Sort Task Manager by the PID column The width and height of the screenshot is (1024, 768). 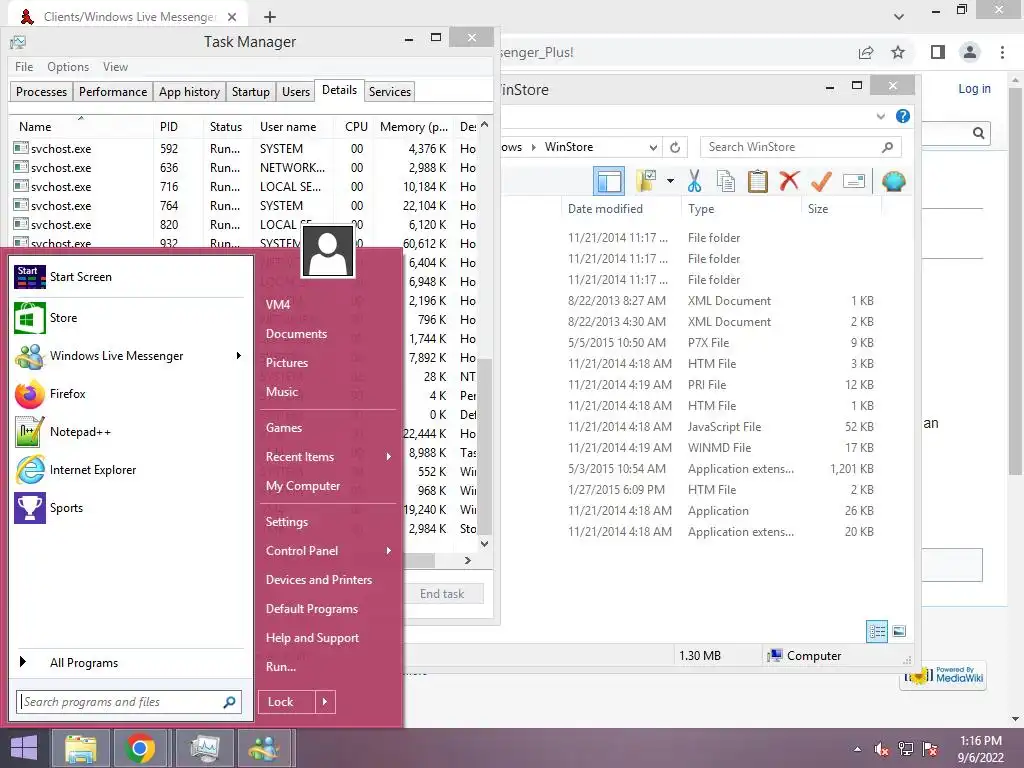[169, 127]
